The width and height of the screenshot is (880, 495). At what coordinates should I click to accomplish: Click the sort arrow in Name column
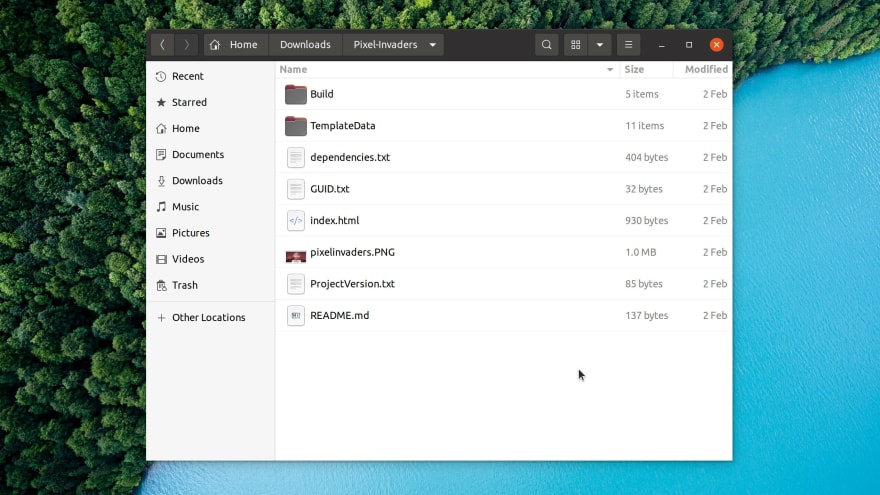(610, 70)
